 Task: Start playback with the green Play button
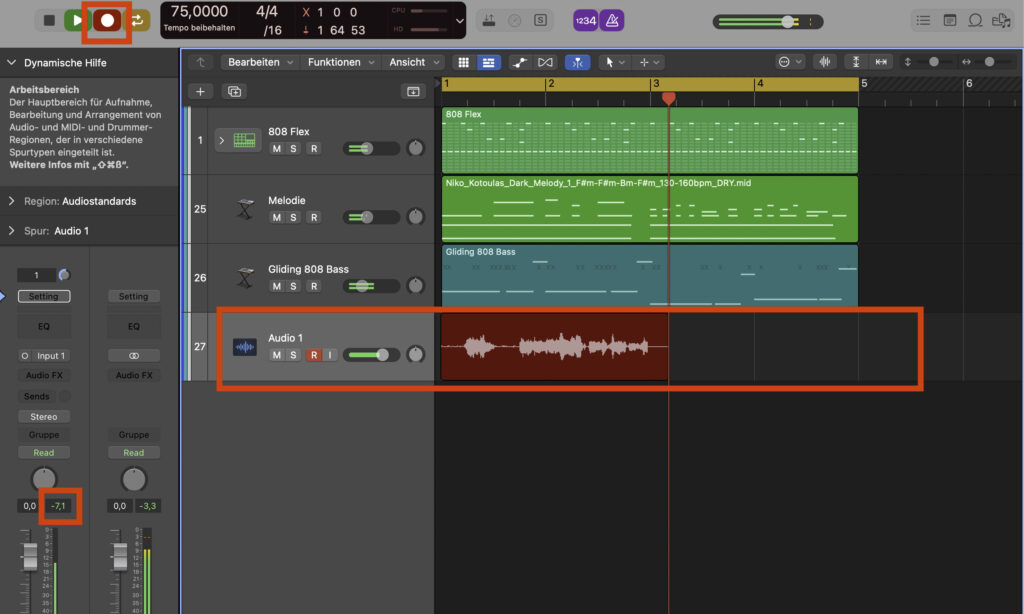point(76,20)
